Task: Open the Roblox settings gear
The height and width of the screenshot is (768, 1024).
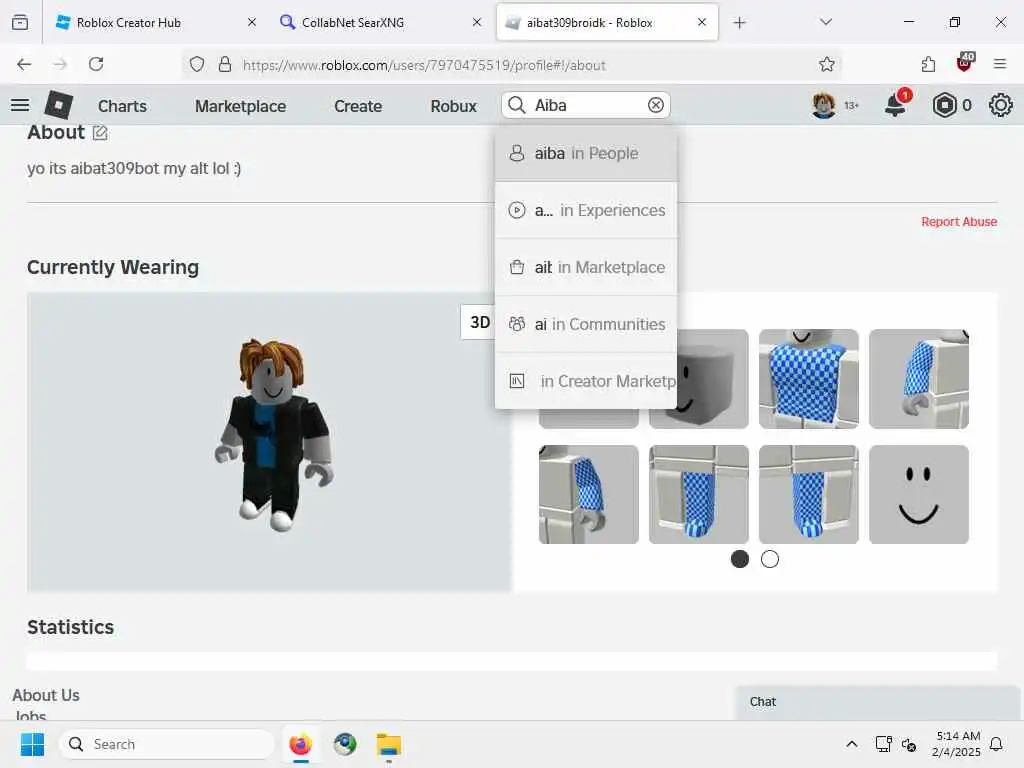Action: click(x=1000, y=105)
